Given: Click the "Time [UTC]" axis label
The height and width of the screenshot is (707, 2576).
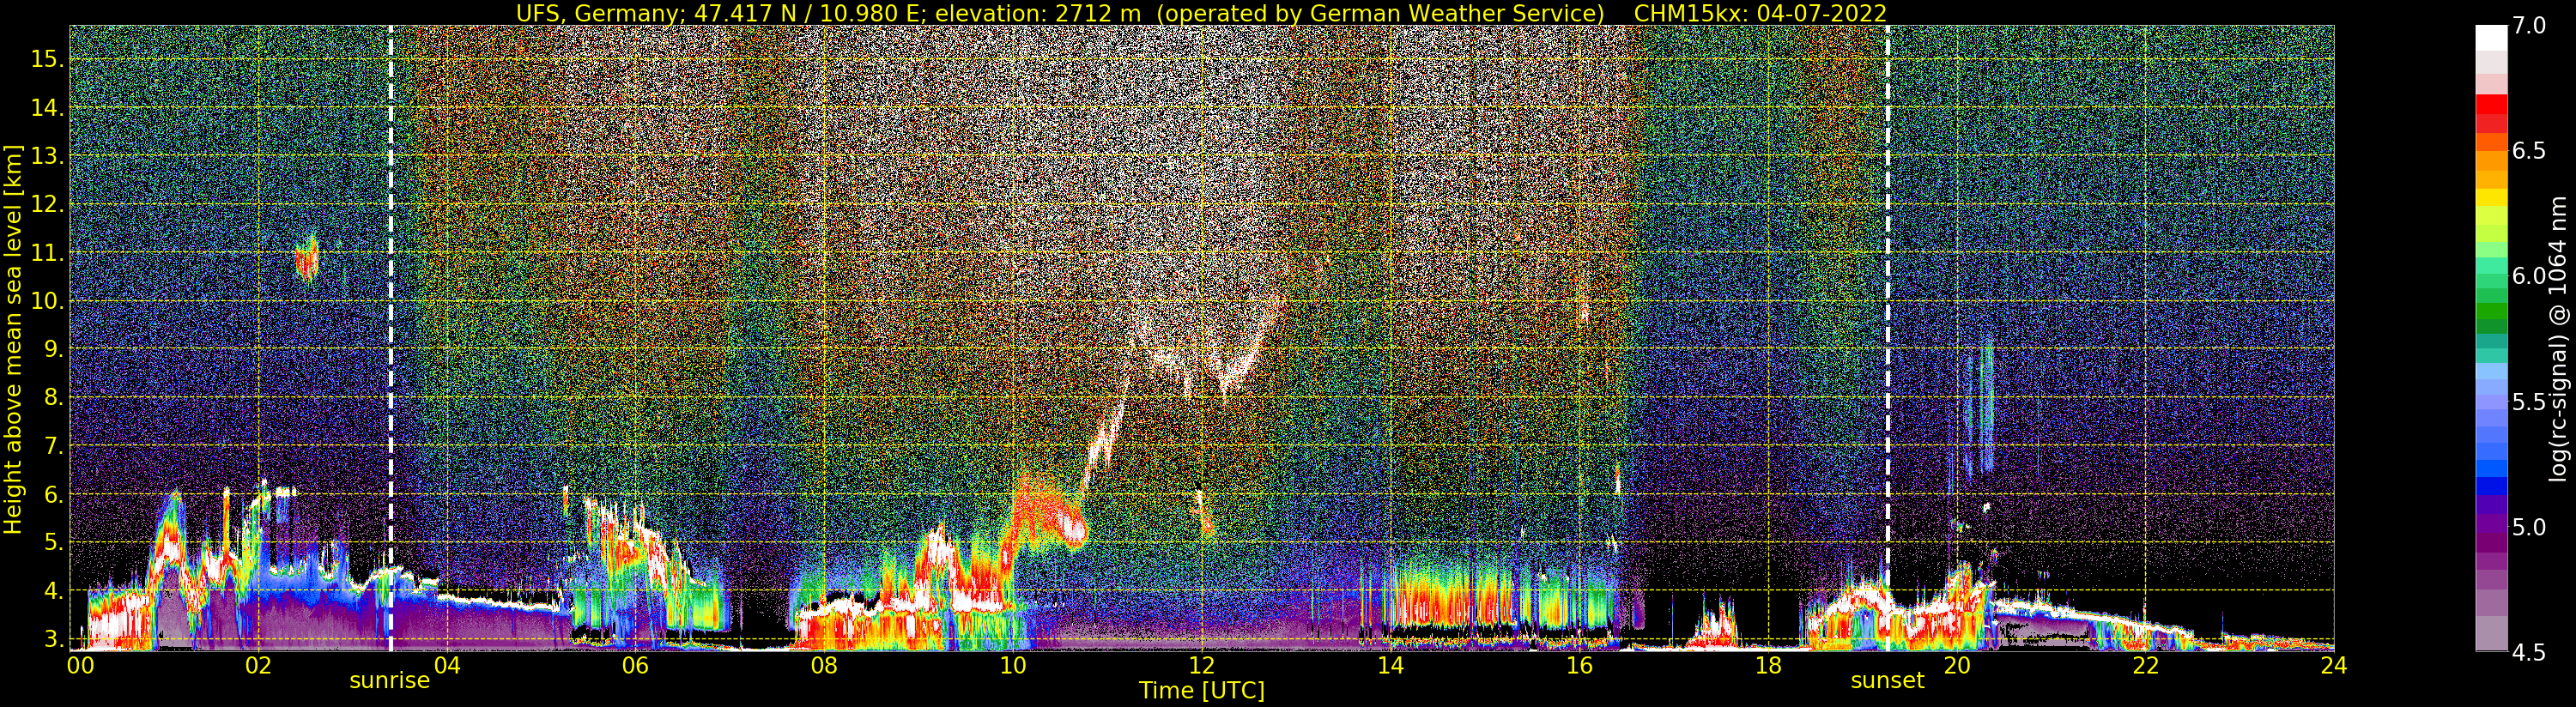Looking at the screenshot, I should [1202, 690].
